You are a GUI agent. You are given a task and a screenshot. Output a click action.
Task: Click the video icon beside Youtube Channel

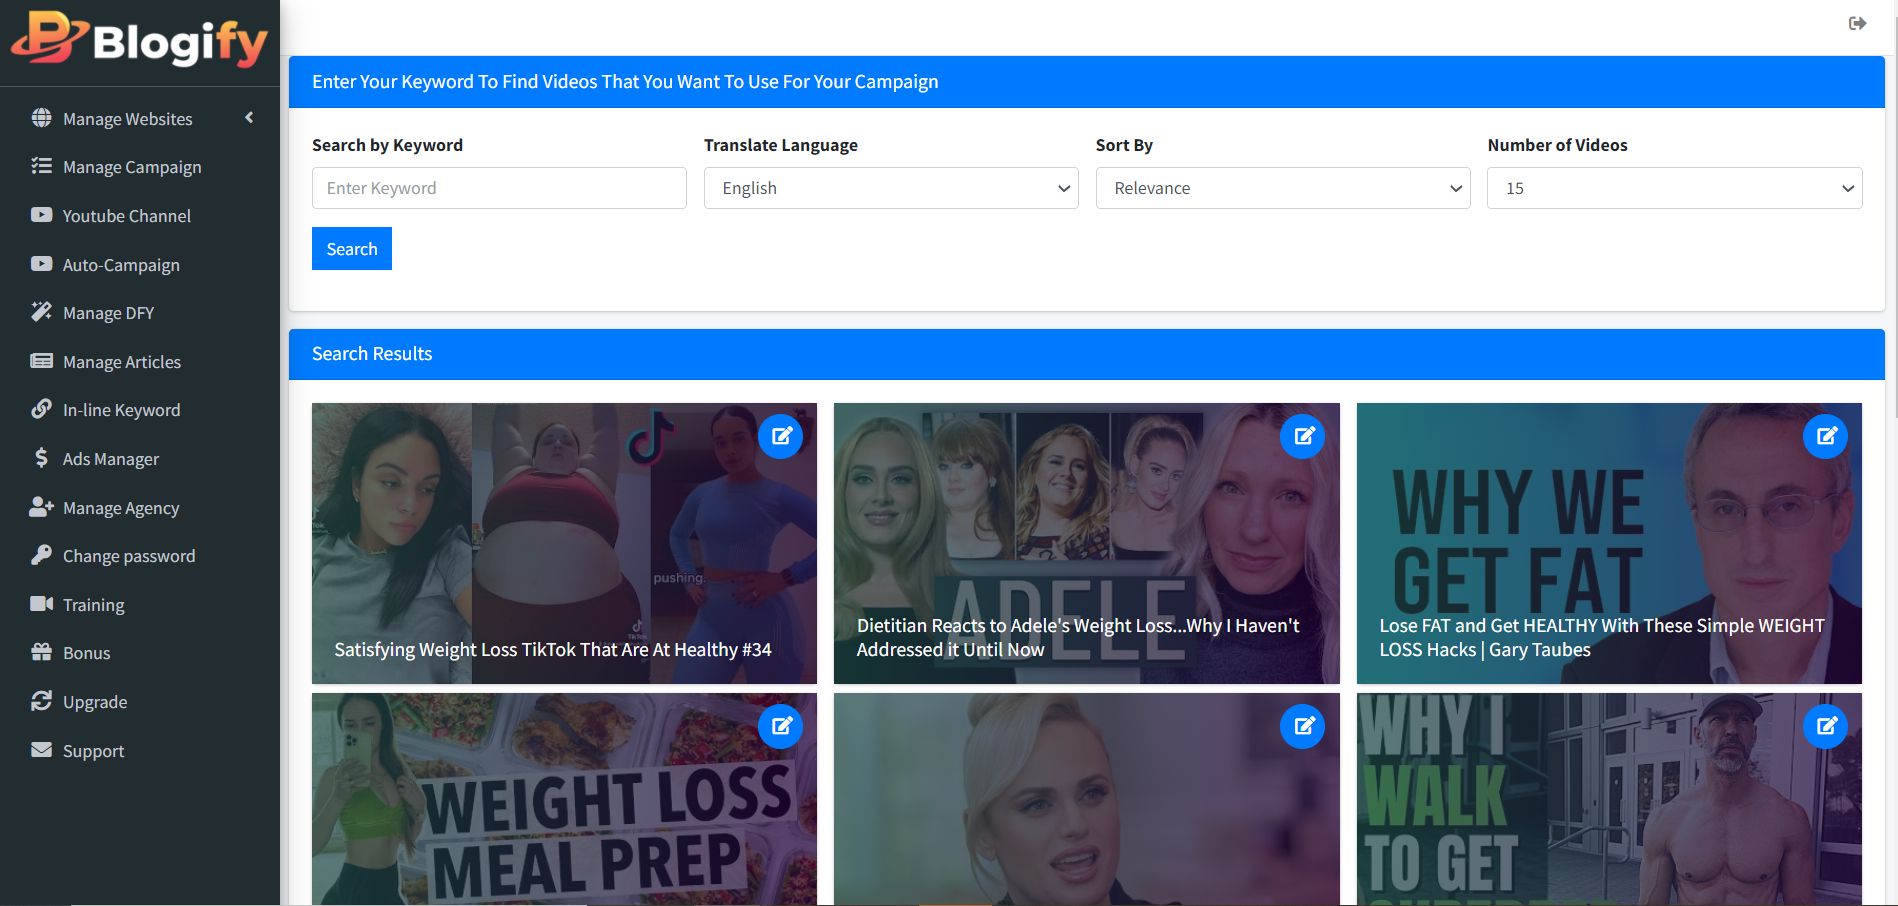pos(41,215)
